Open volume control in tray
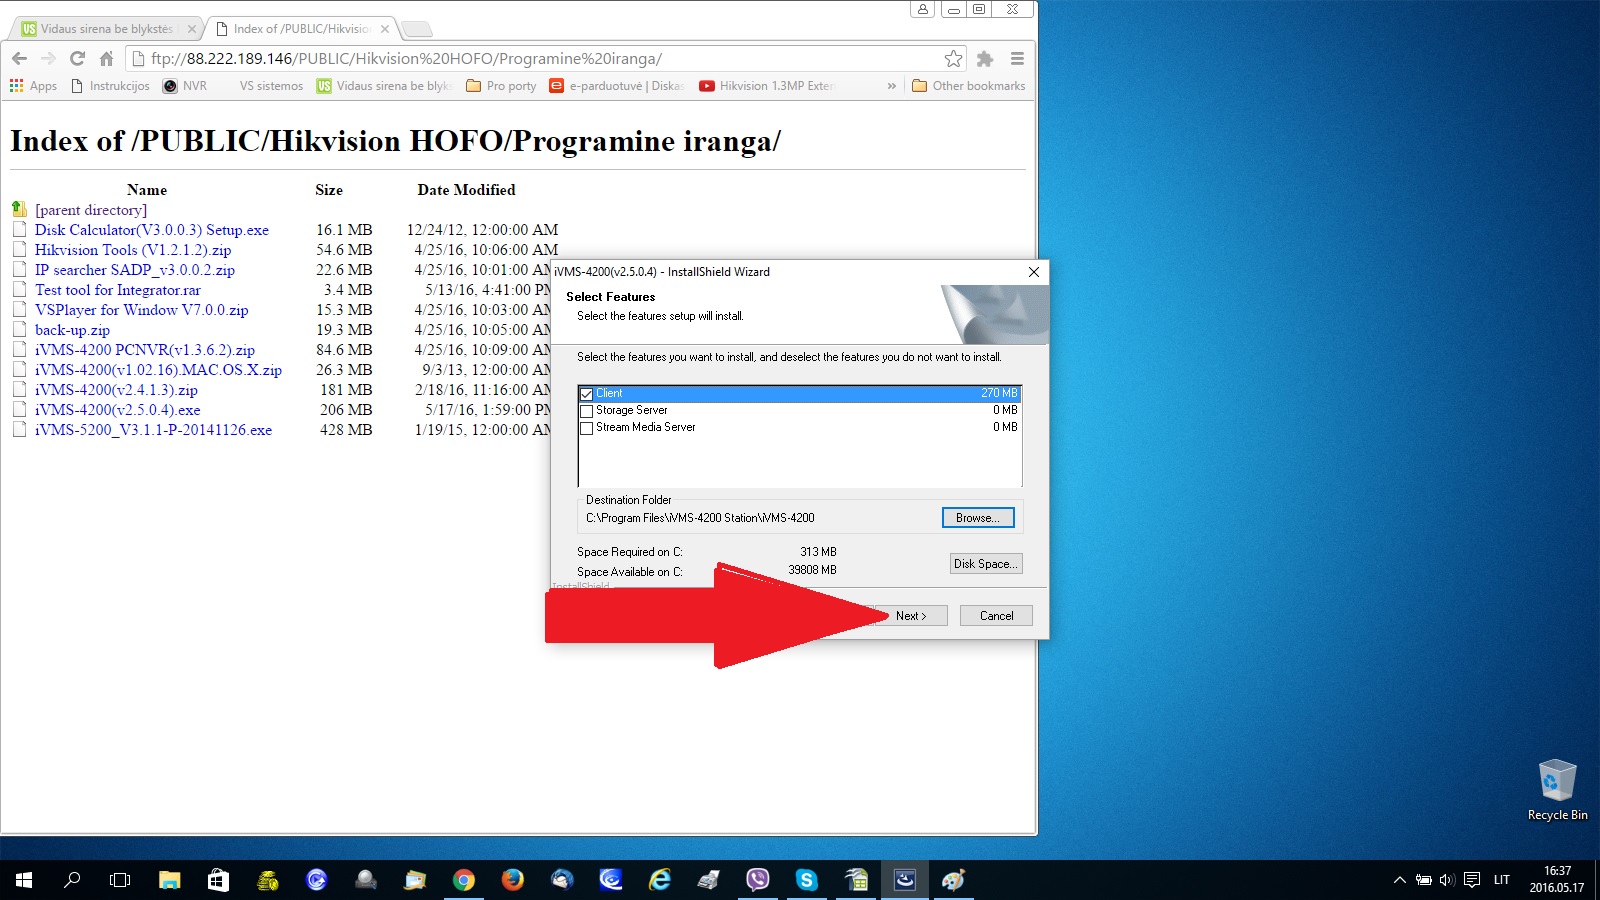This screenshot has width=1600, height=900. pos(1447,880)
